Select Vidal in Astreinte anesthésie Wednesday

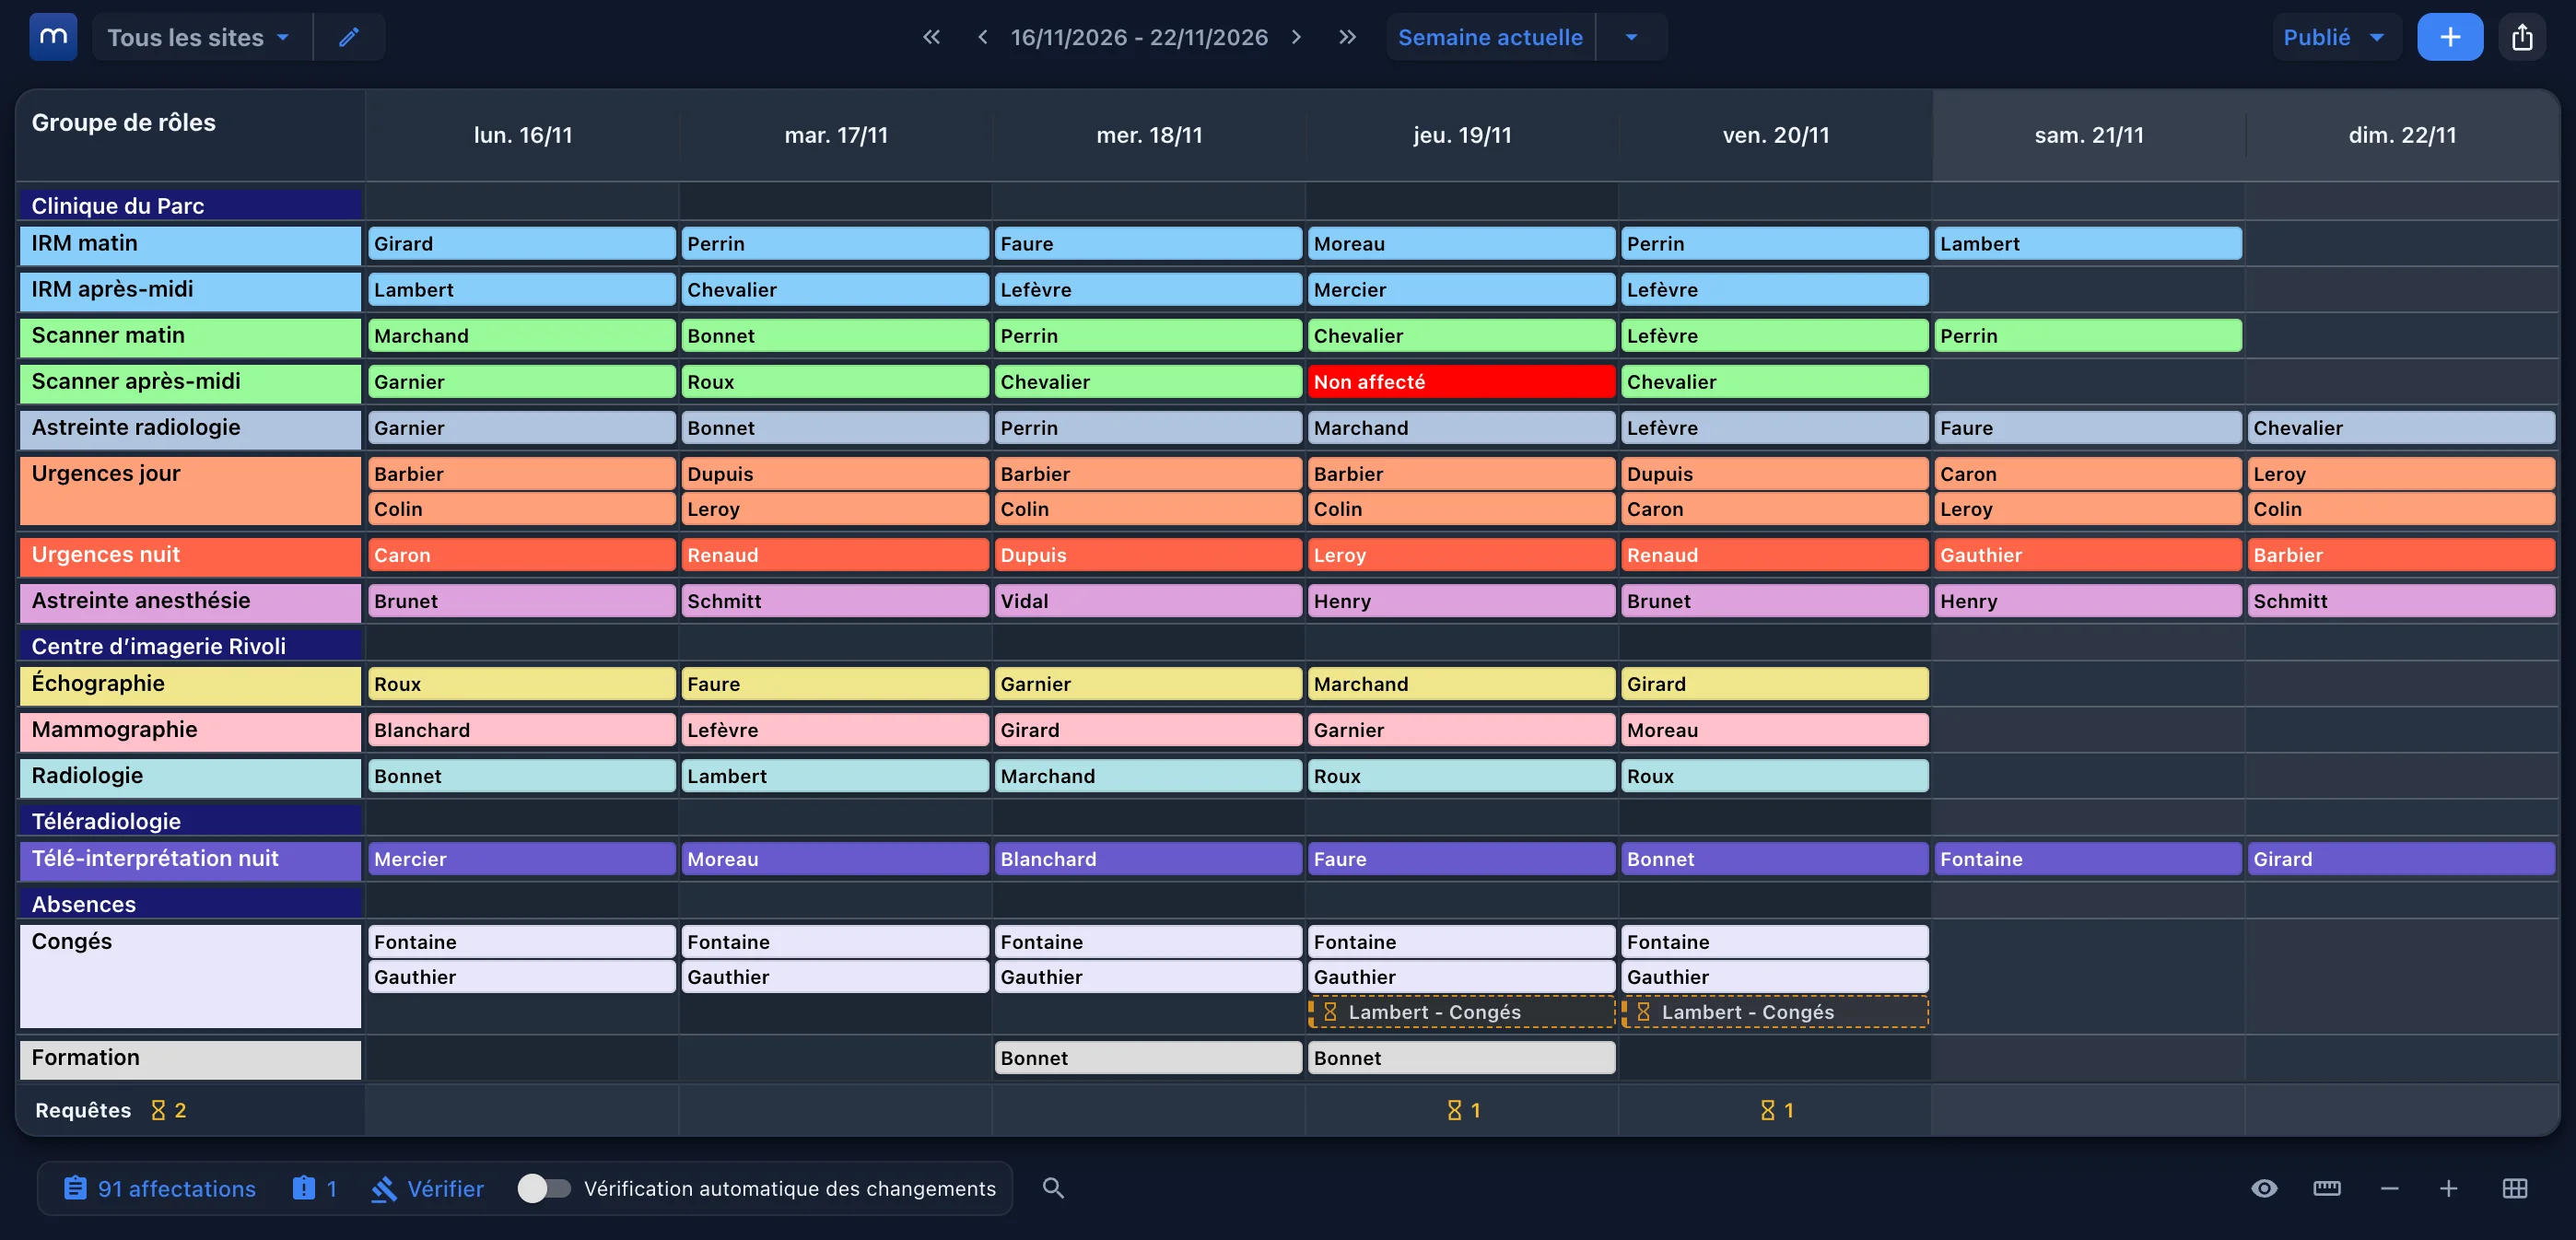tap(1148, 600)
